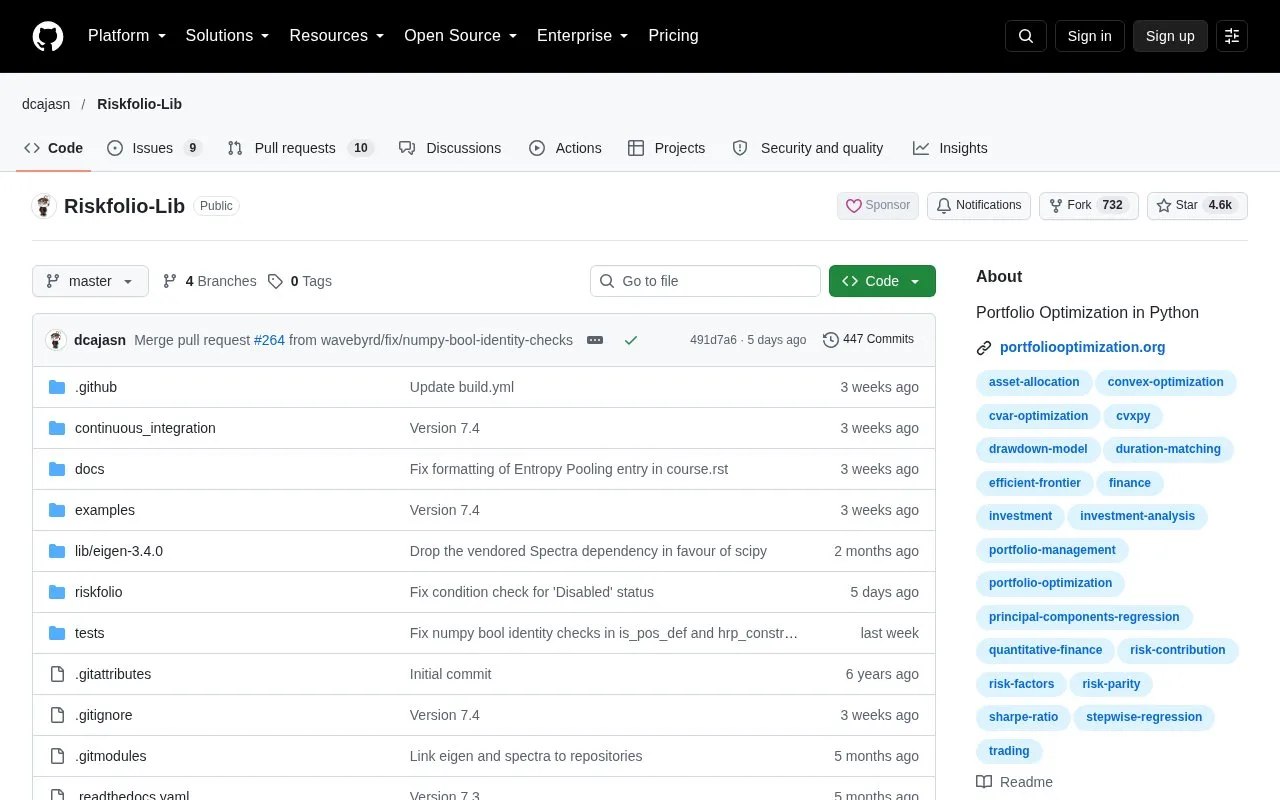The height and width of the screenshot is (800, 1280).
Task: Expand the Solutions menu
Action: click(228, 36)
